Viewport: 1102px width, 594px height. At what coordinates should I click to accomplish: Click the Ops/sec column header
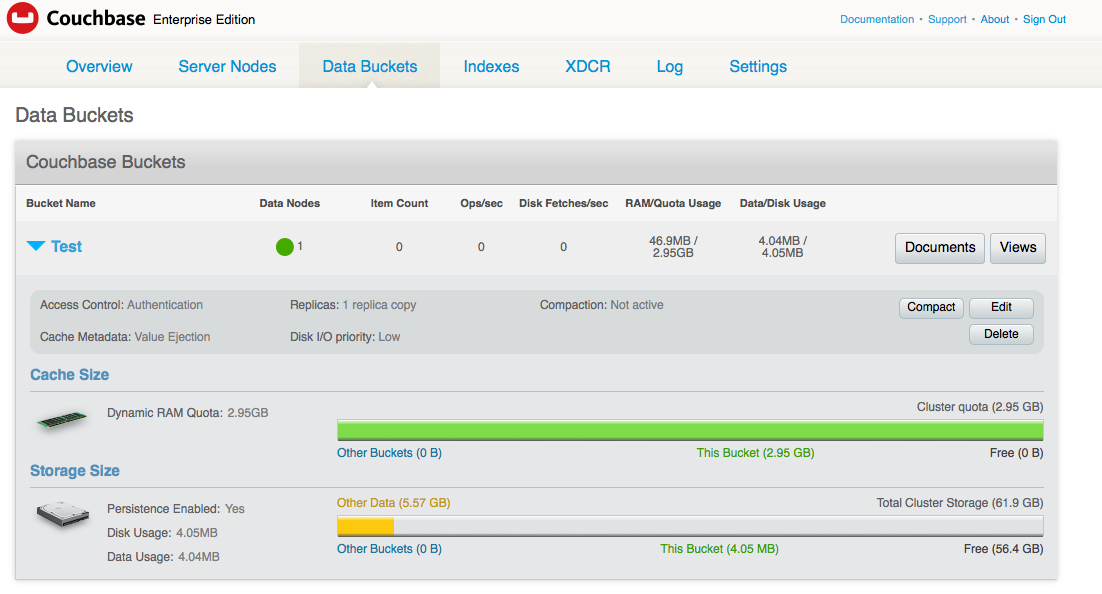pos(481,203)
